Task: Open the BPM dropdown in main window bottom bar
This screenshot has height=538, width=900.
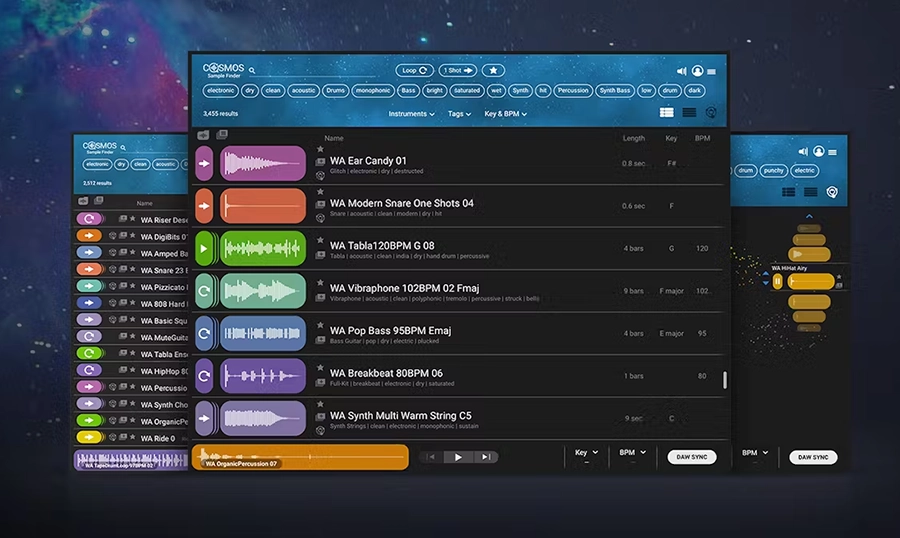Action: (x=633, y=452)
